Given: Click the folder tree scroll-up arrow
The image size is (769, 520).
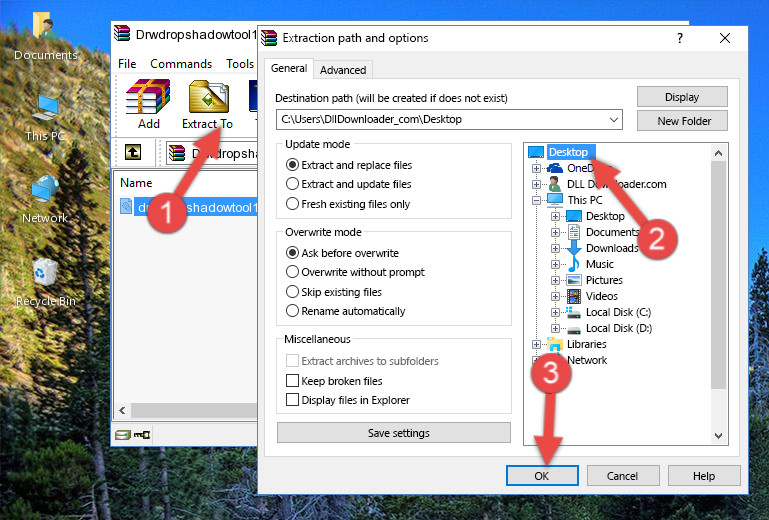Looking at the screenshot, I should pyautogui.click(x=718, y=153).
